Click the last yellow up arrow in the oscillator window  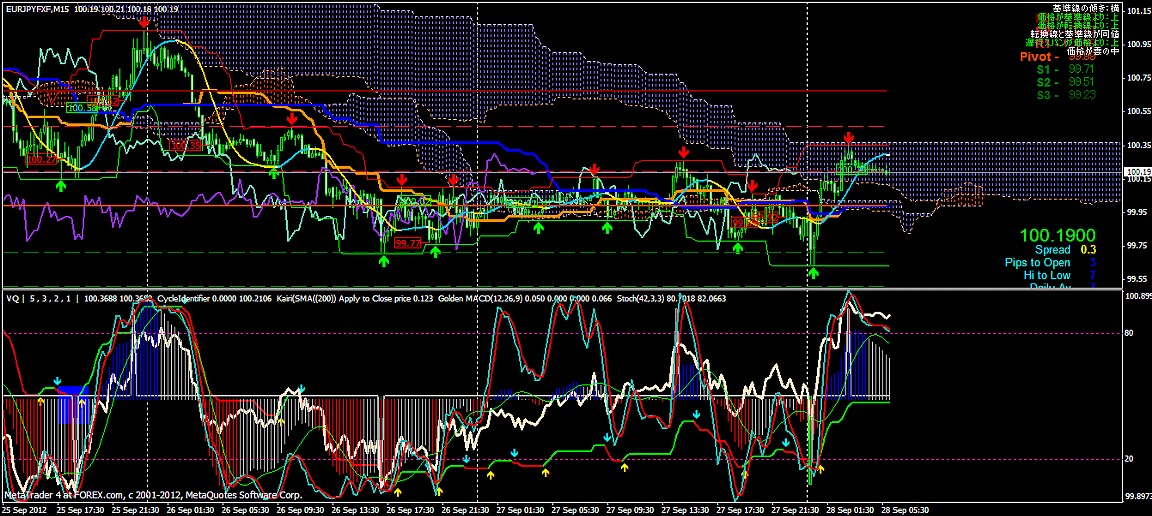820,468
